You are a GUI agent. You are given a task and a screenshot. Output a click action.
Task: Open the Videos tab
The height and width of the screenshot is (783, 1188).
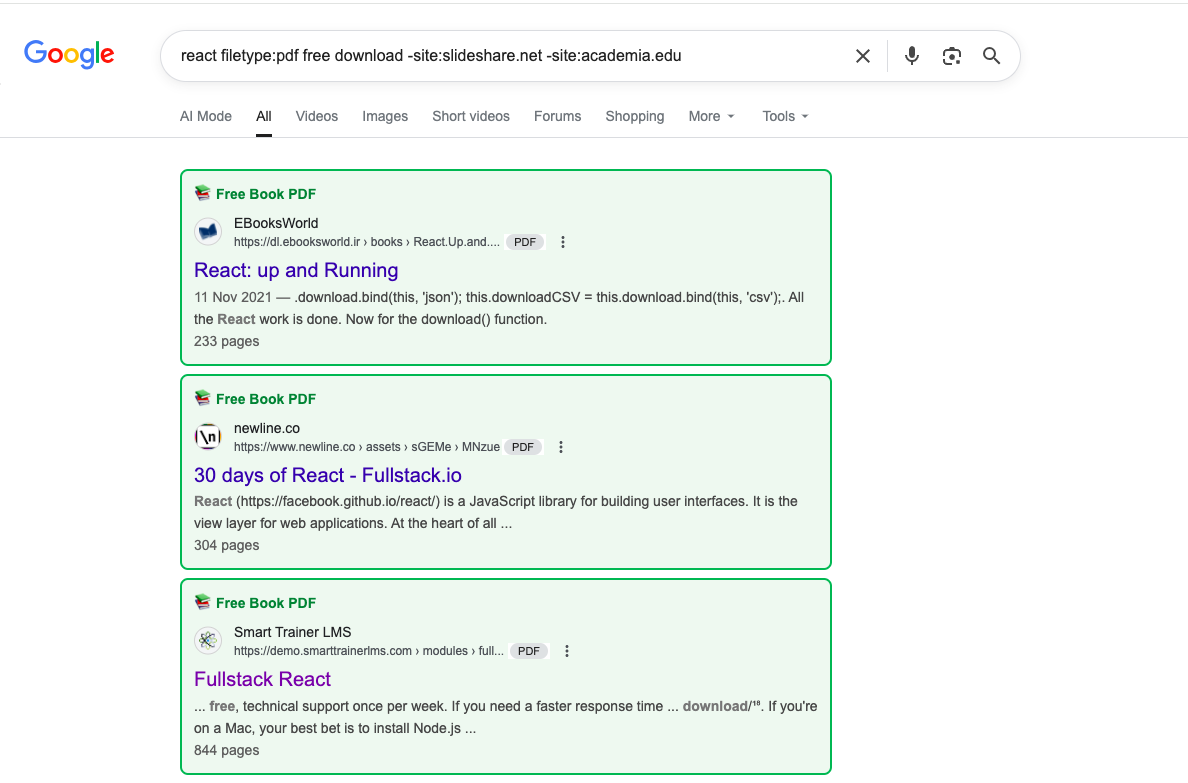click(317, 116)
